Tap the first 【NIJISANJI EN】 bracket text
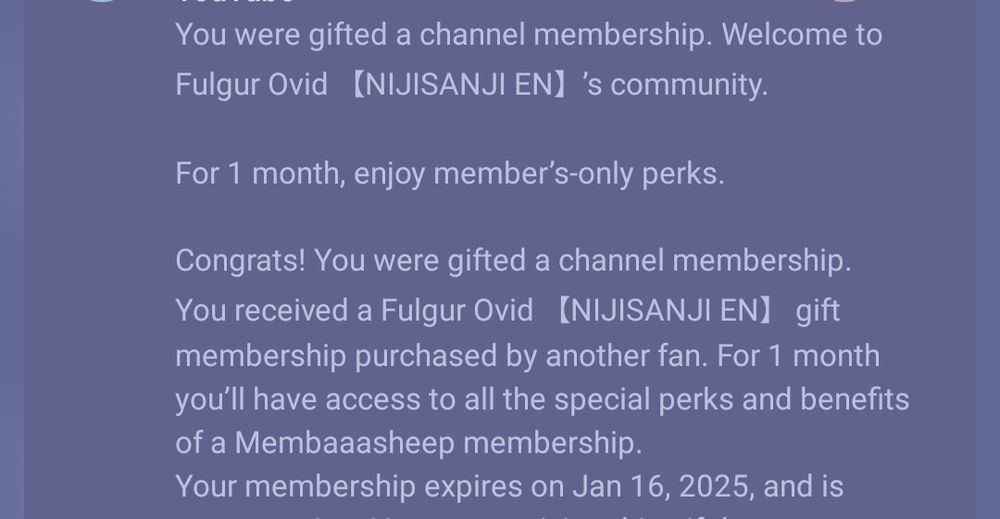The image size is (1000, 519). click(459, 85)
